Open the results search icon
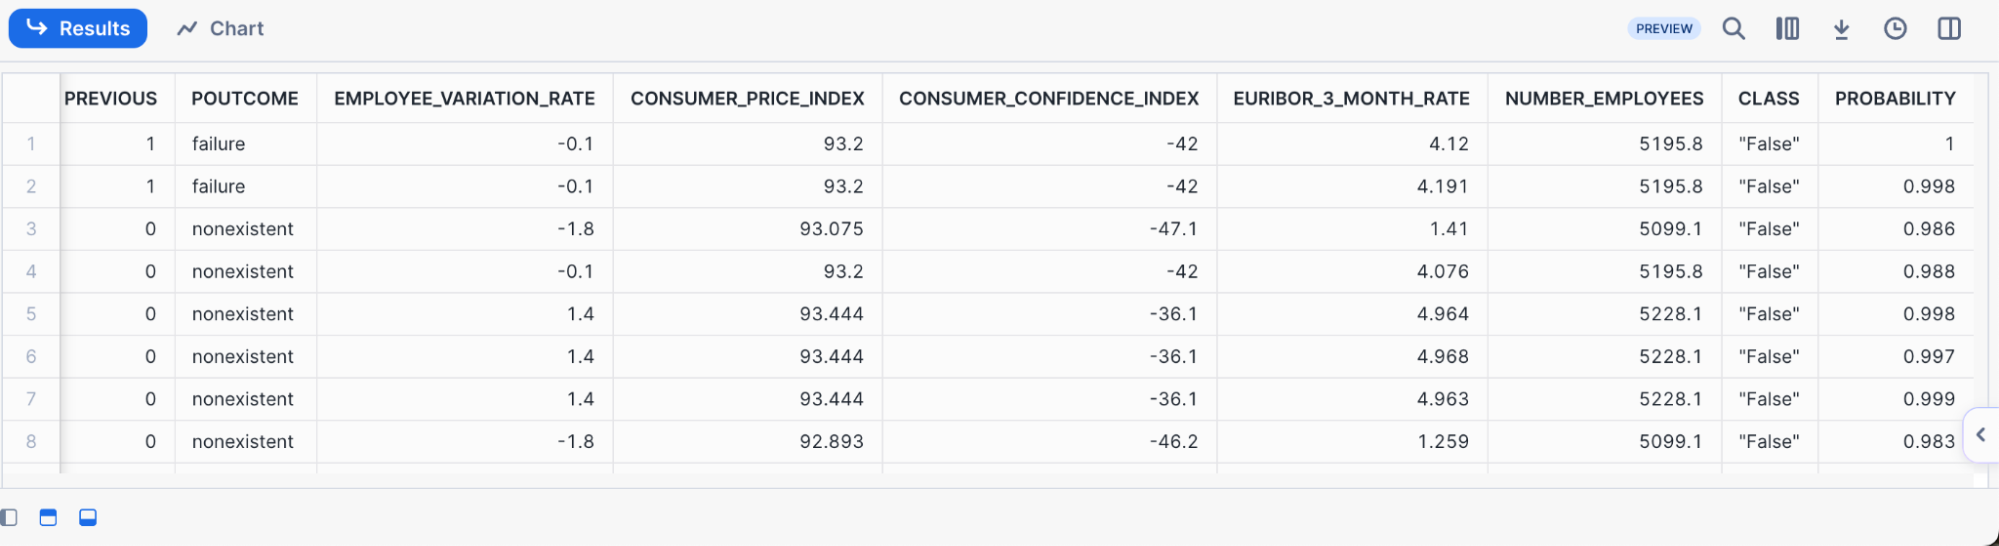The width and height of the screenshot is (1999, 546). [1733, 29]
